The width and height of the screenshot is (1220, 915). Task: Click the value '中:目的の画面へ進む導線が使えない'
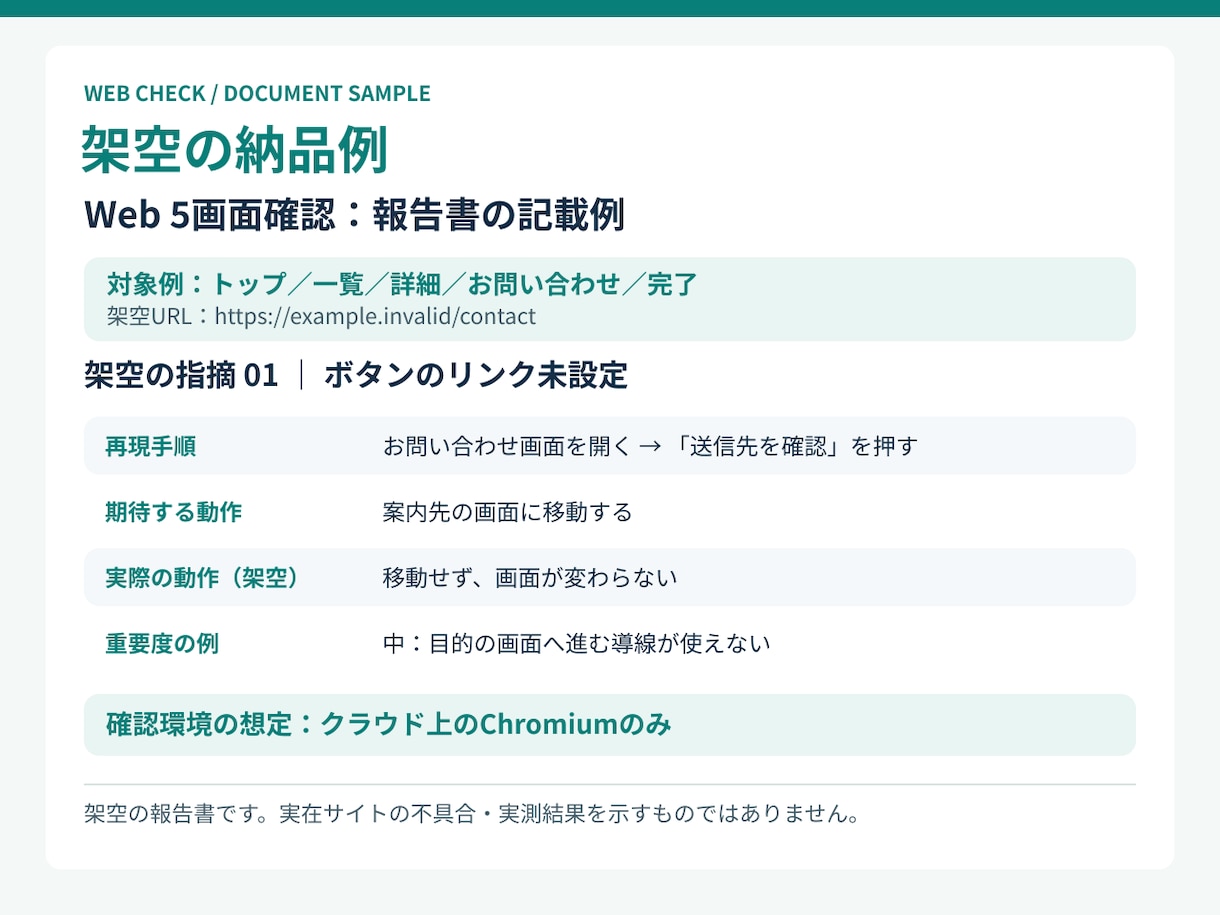tap(576, 644)
